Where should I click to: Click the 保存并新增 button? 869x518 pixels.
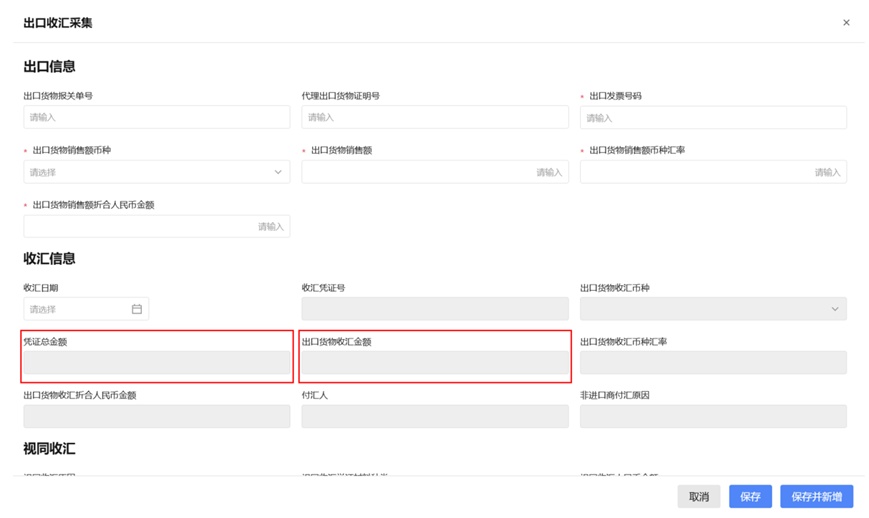tap(816, 496)
